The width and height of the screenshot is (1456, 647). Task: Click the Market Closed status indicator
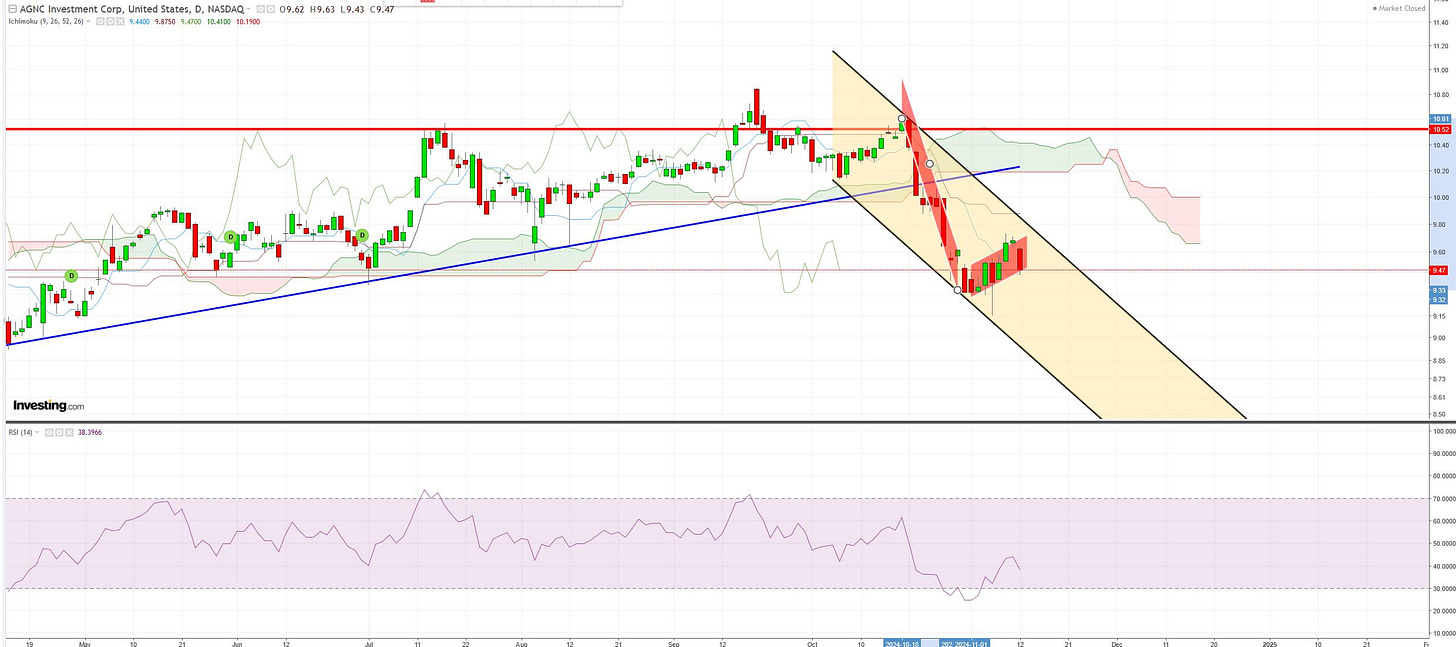point(1398,8)
